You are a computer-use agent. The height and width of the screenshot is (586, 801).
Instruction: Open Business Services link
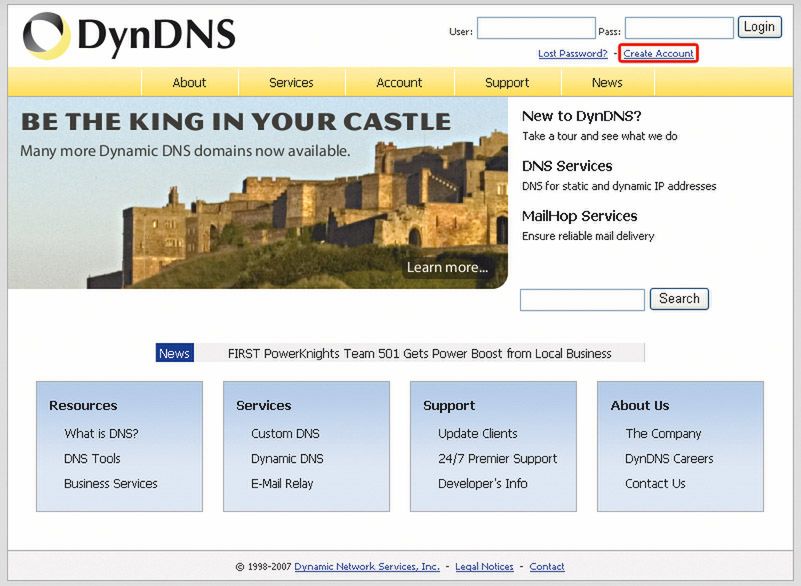click(111, 483)
